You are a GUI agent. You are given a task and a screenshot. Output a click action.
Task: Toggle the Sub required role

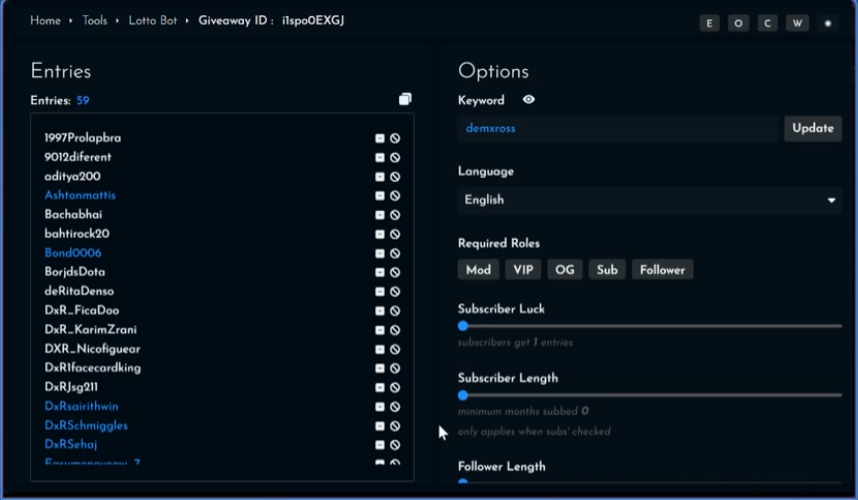pos(607,270)
